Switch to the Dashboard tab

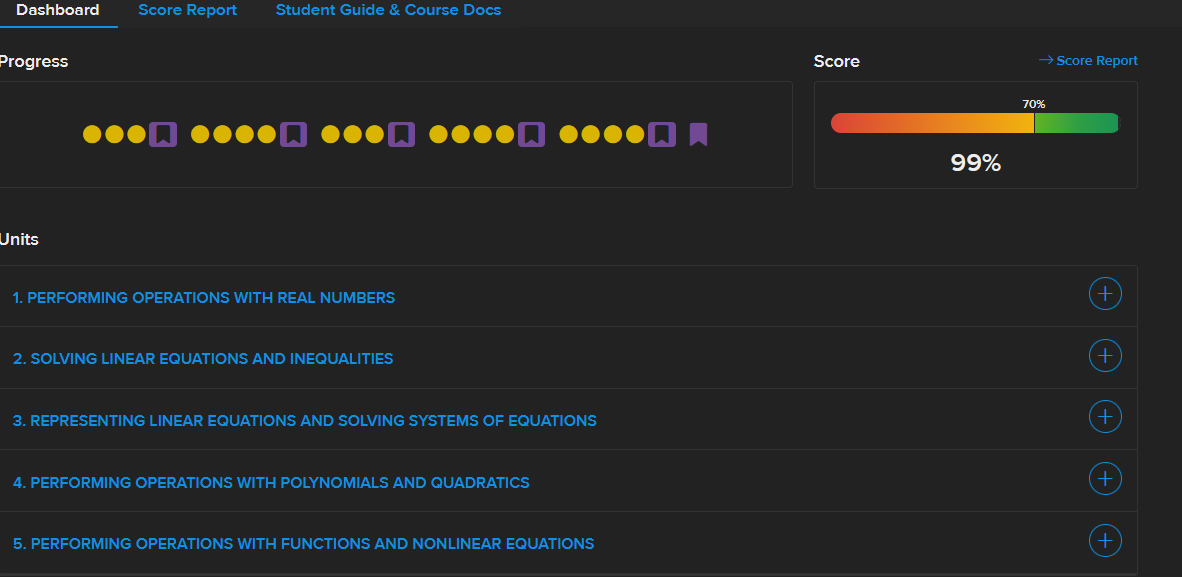[x=57, y=11]
